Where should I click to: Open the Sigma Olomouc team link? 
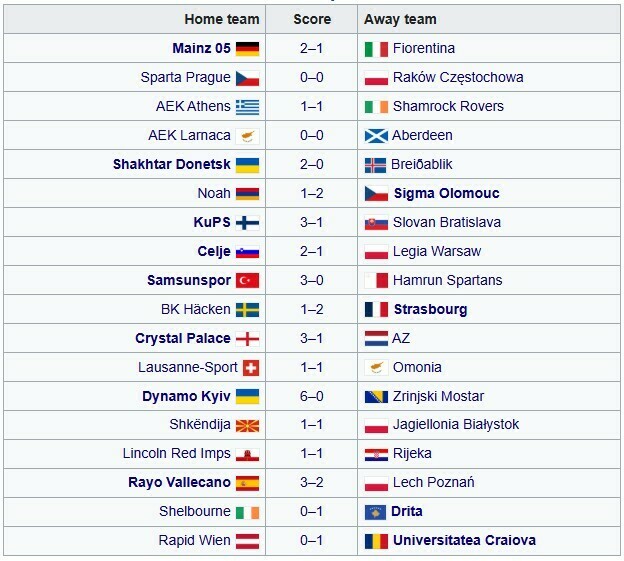point(446,193)
